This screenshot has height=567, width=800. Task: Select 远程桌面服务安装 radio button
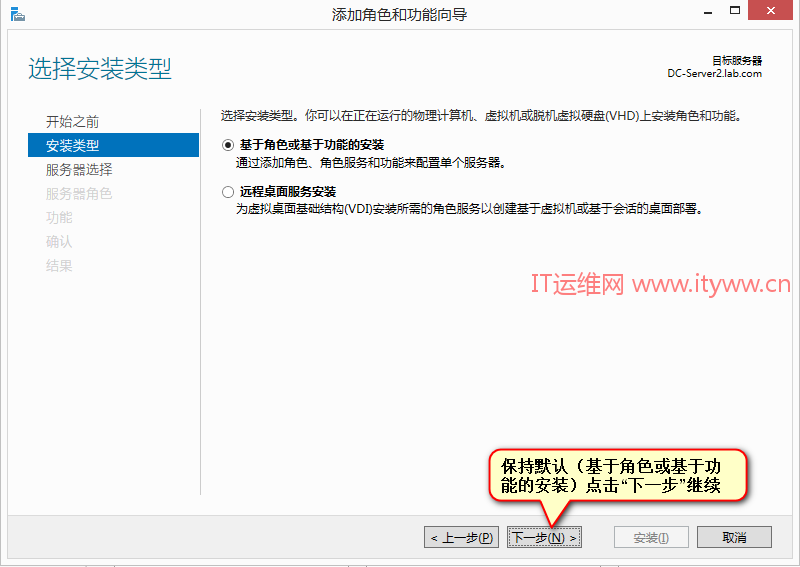click(228, 192)
